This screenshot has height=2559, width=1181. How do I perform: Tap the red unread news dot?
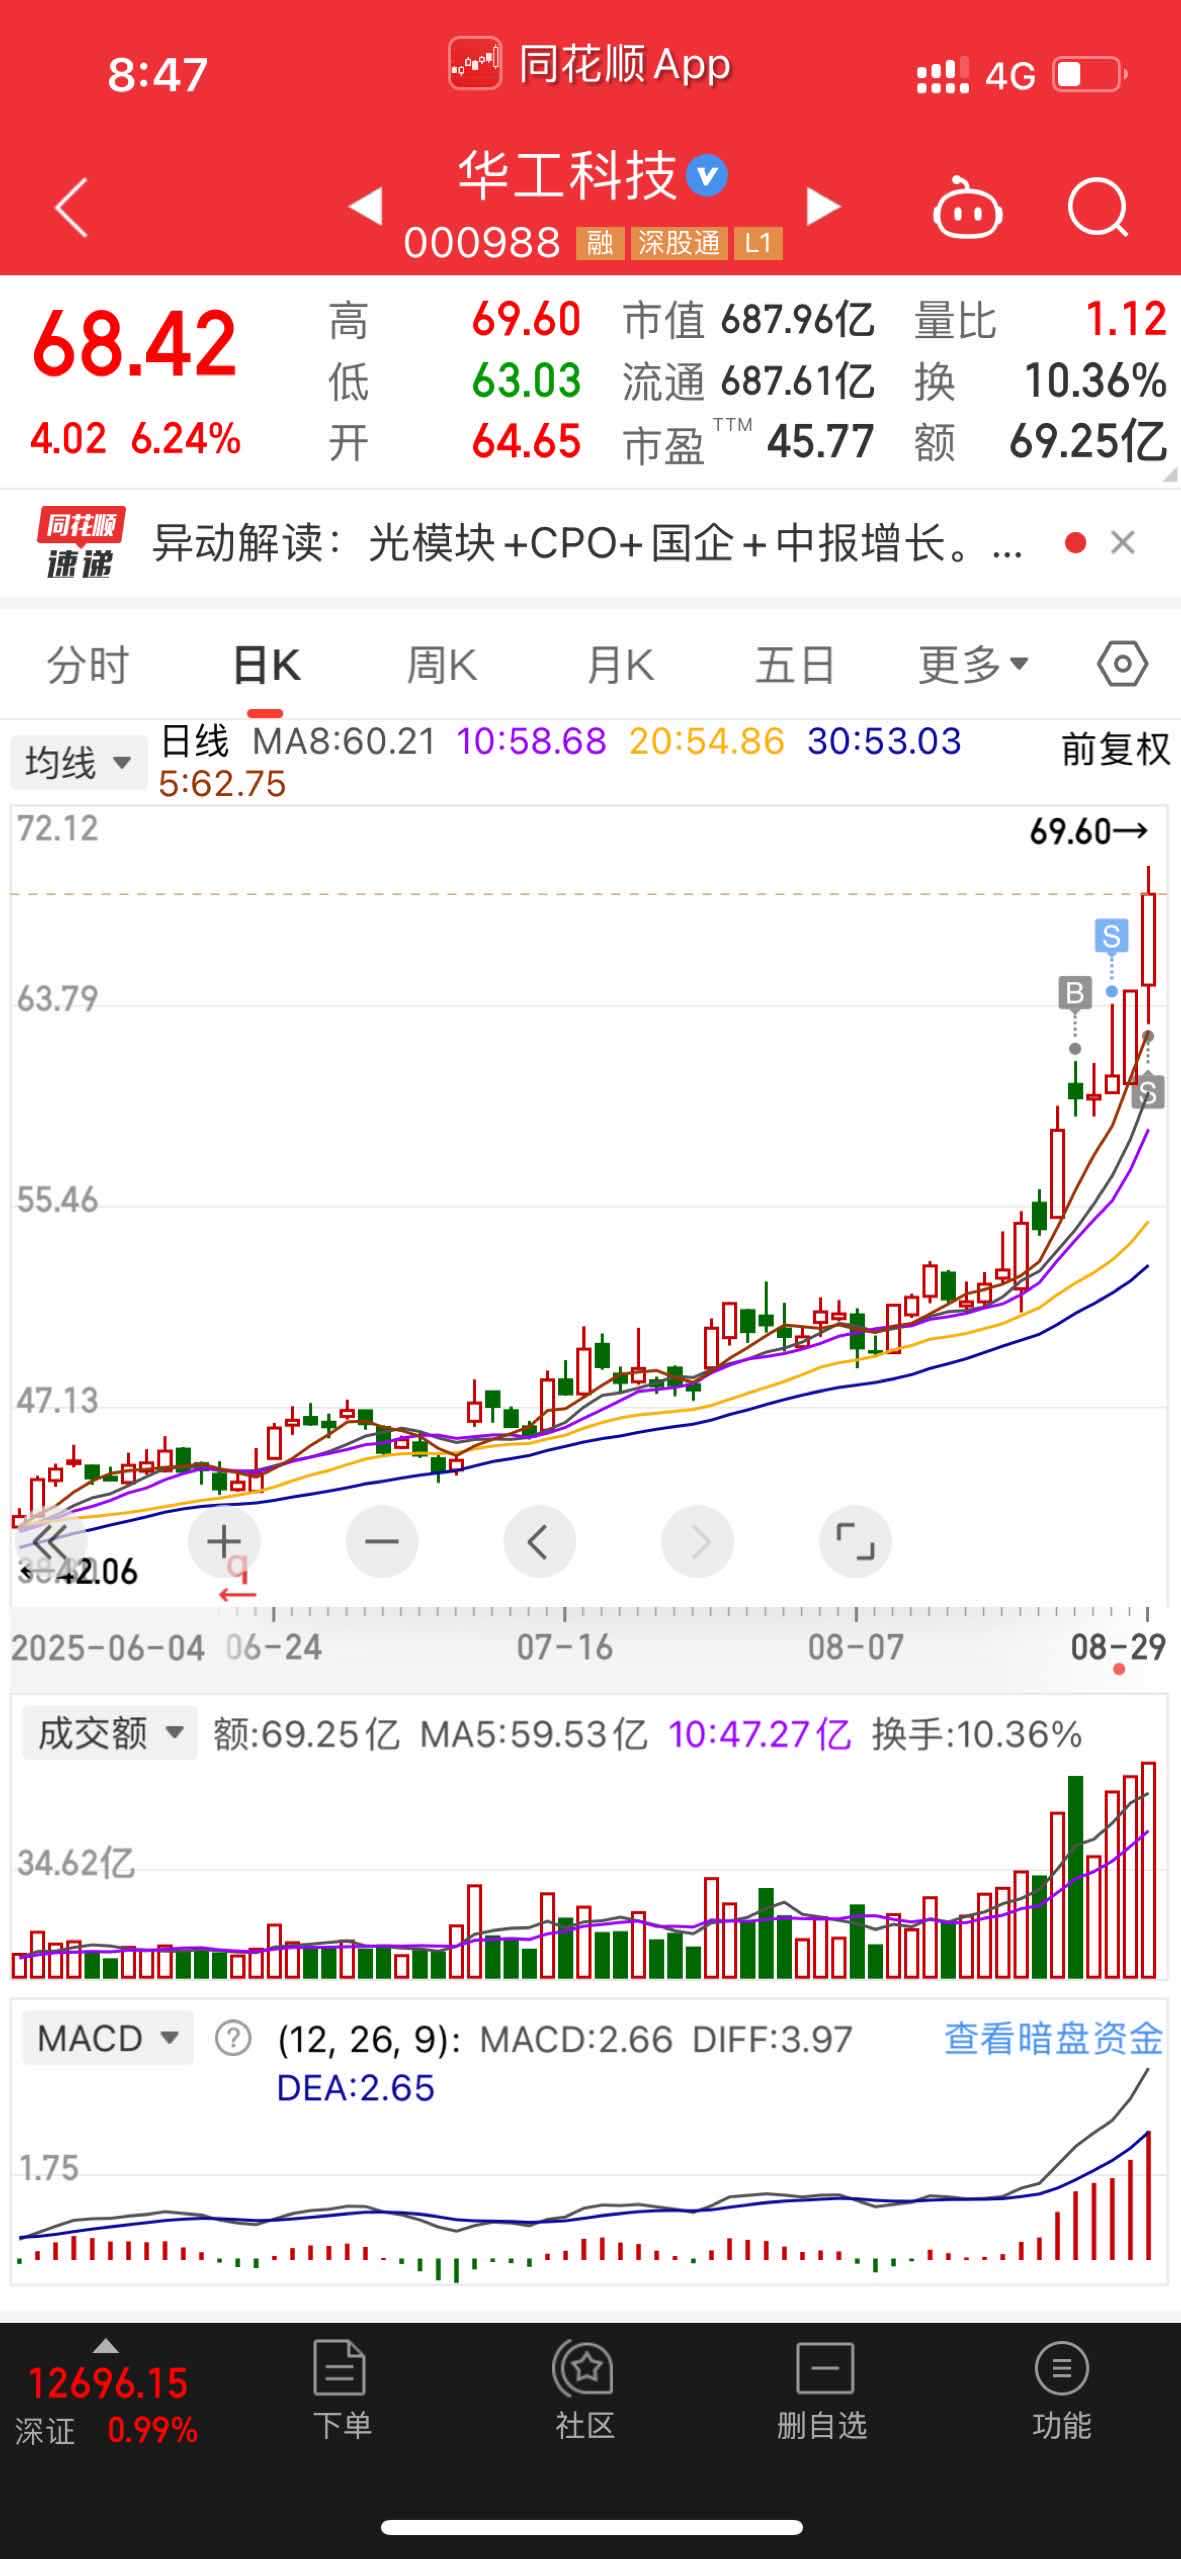[x=1076, y=543]
